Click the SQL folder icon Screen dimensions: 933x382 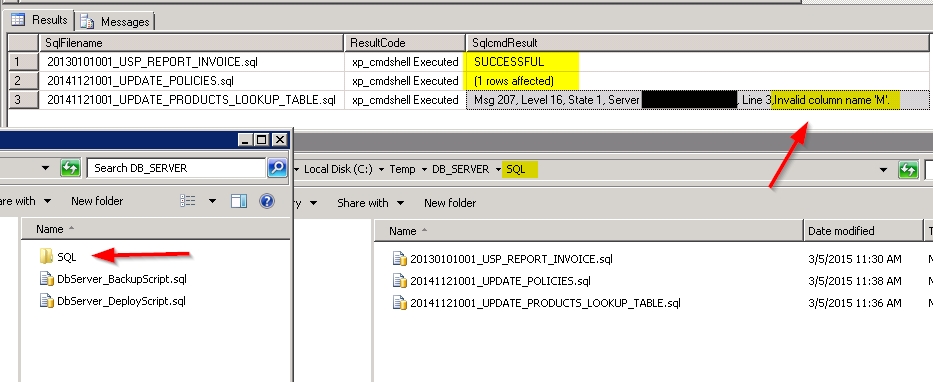point(46,256)
